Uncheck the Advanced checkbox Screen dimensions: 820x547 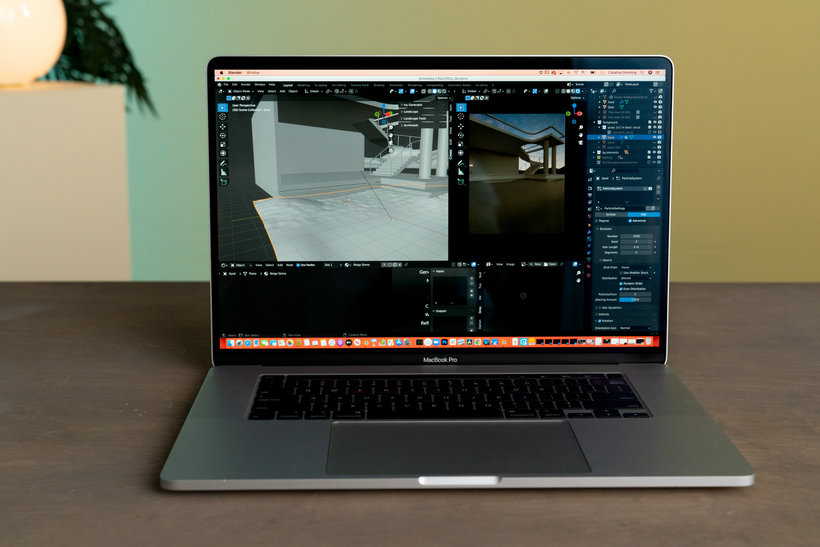point(630,221)
